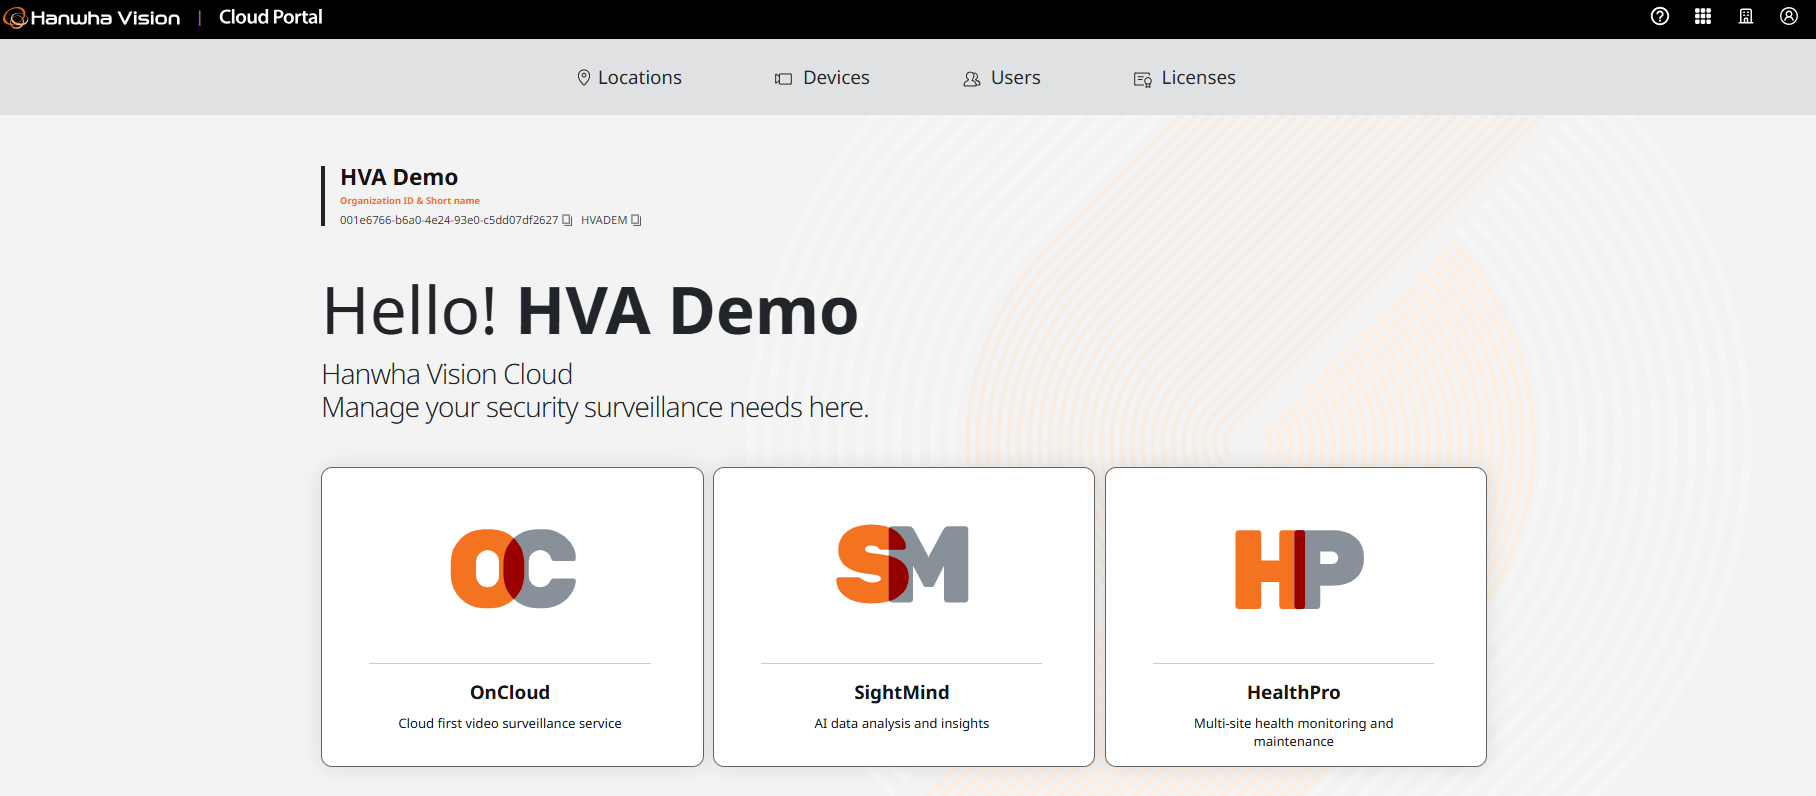Click 'Cloud first video surveillance service' description
Viewport: 1816px width, 796px height.
(510, 723)
